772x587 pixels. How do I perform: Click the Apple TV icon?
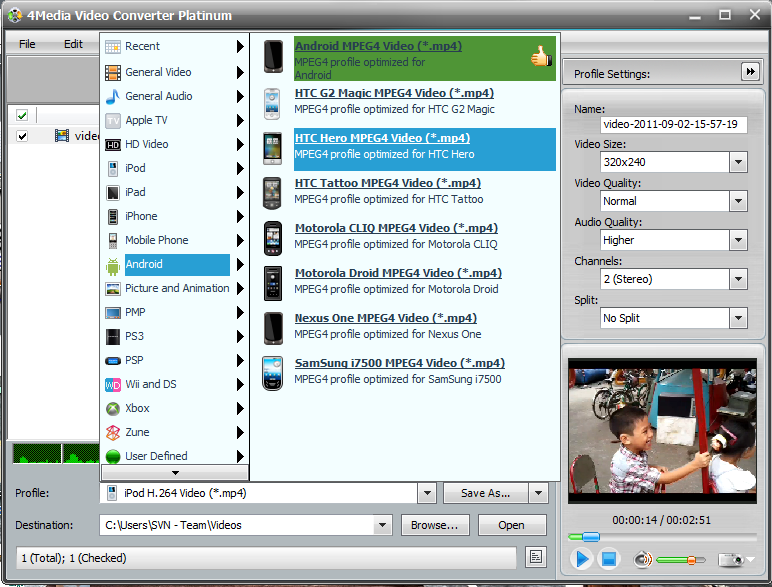click(113, 121)
